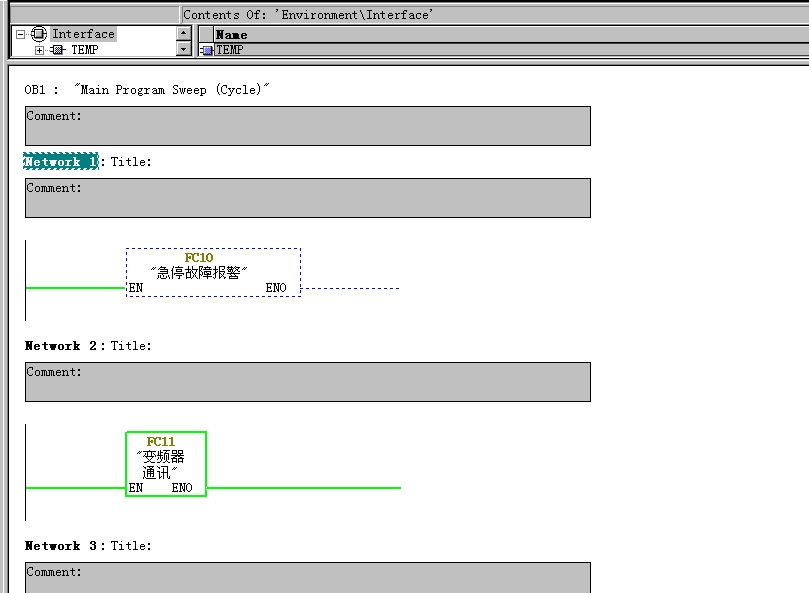Select TEMP label in the interface tree
The height and width of the screenshot is (593, 809).
(x=85, y=50)
